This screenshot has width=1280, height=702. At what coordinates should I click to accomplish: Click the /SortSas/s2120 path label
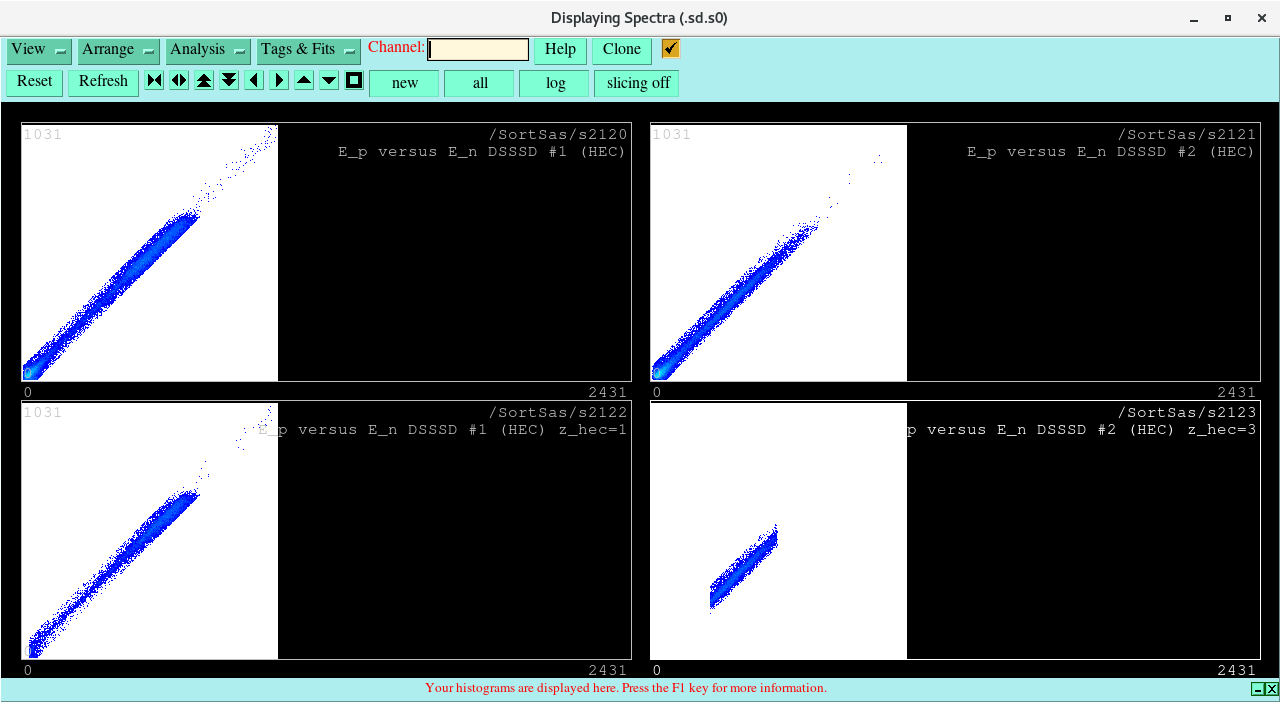tap(558, 134)
